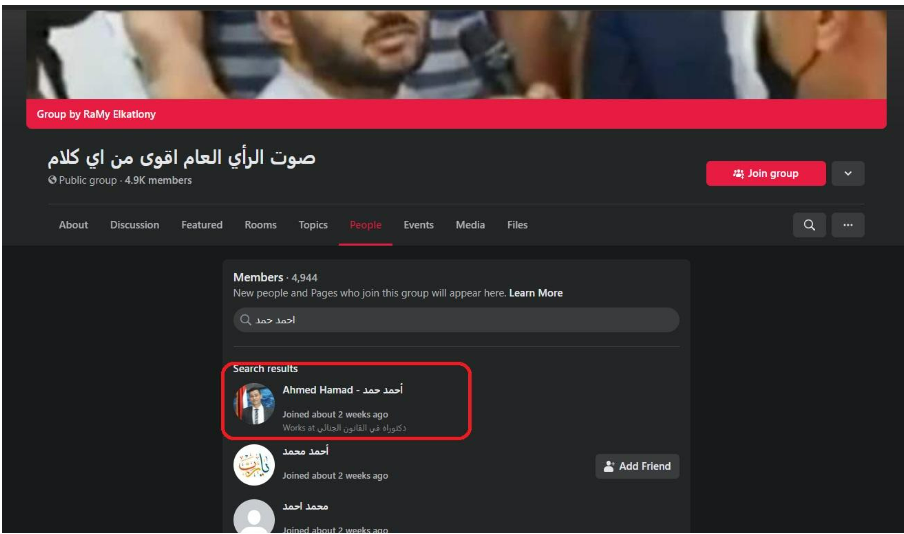Select the Events tab

pos(419,225)
